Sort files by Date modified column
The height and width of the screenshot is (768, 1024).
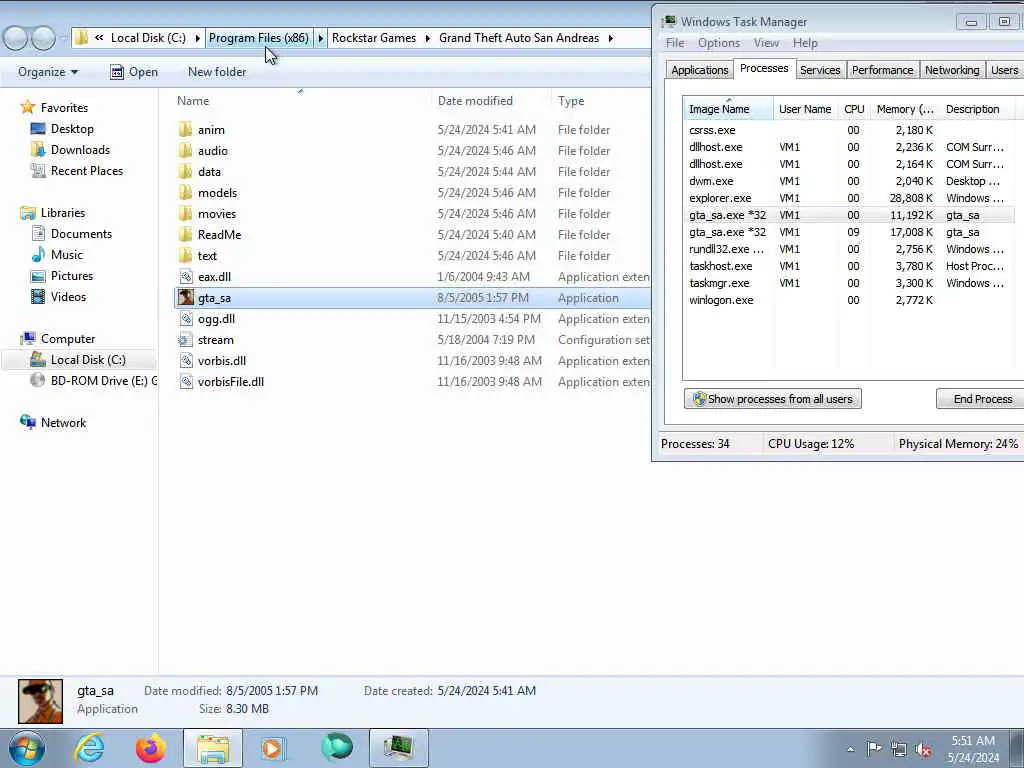(490, 101)
